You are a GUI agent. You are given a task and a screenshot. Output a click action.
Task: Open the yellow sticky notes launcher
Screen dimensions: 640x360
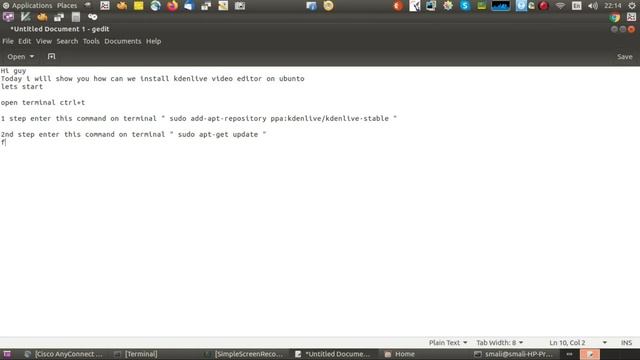[138, 6]
